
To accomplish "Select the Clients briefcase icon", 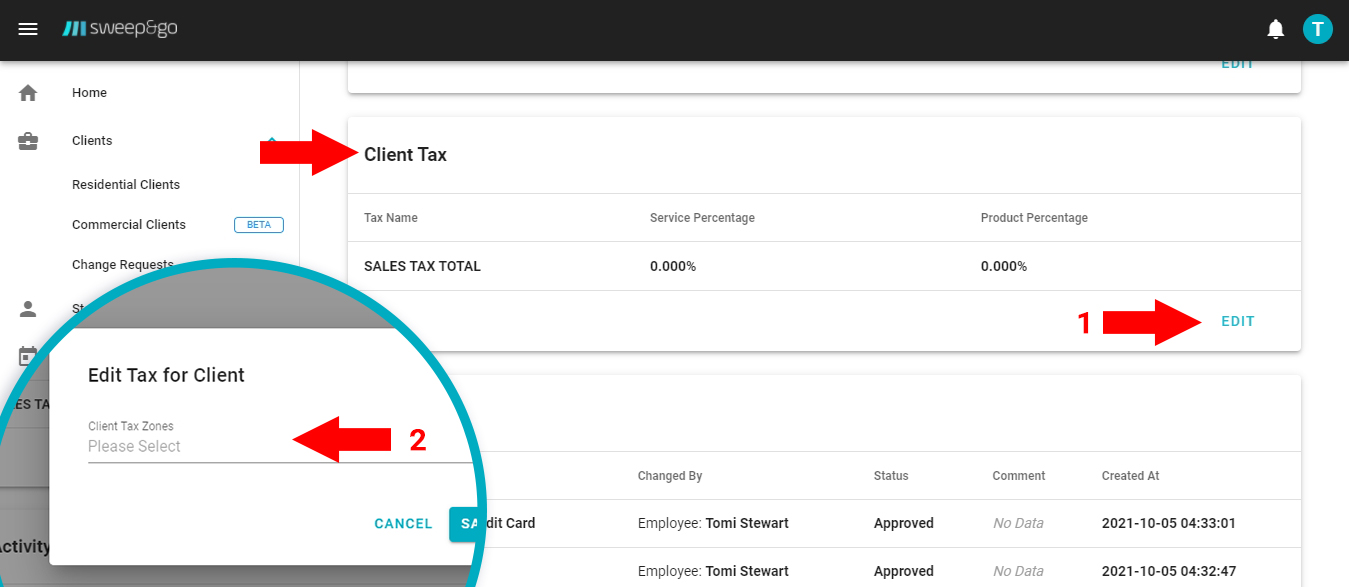I will point(27,140).
